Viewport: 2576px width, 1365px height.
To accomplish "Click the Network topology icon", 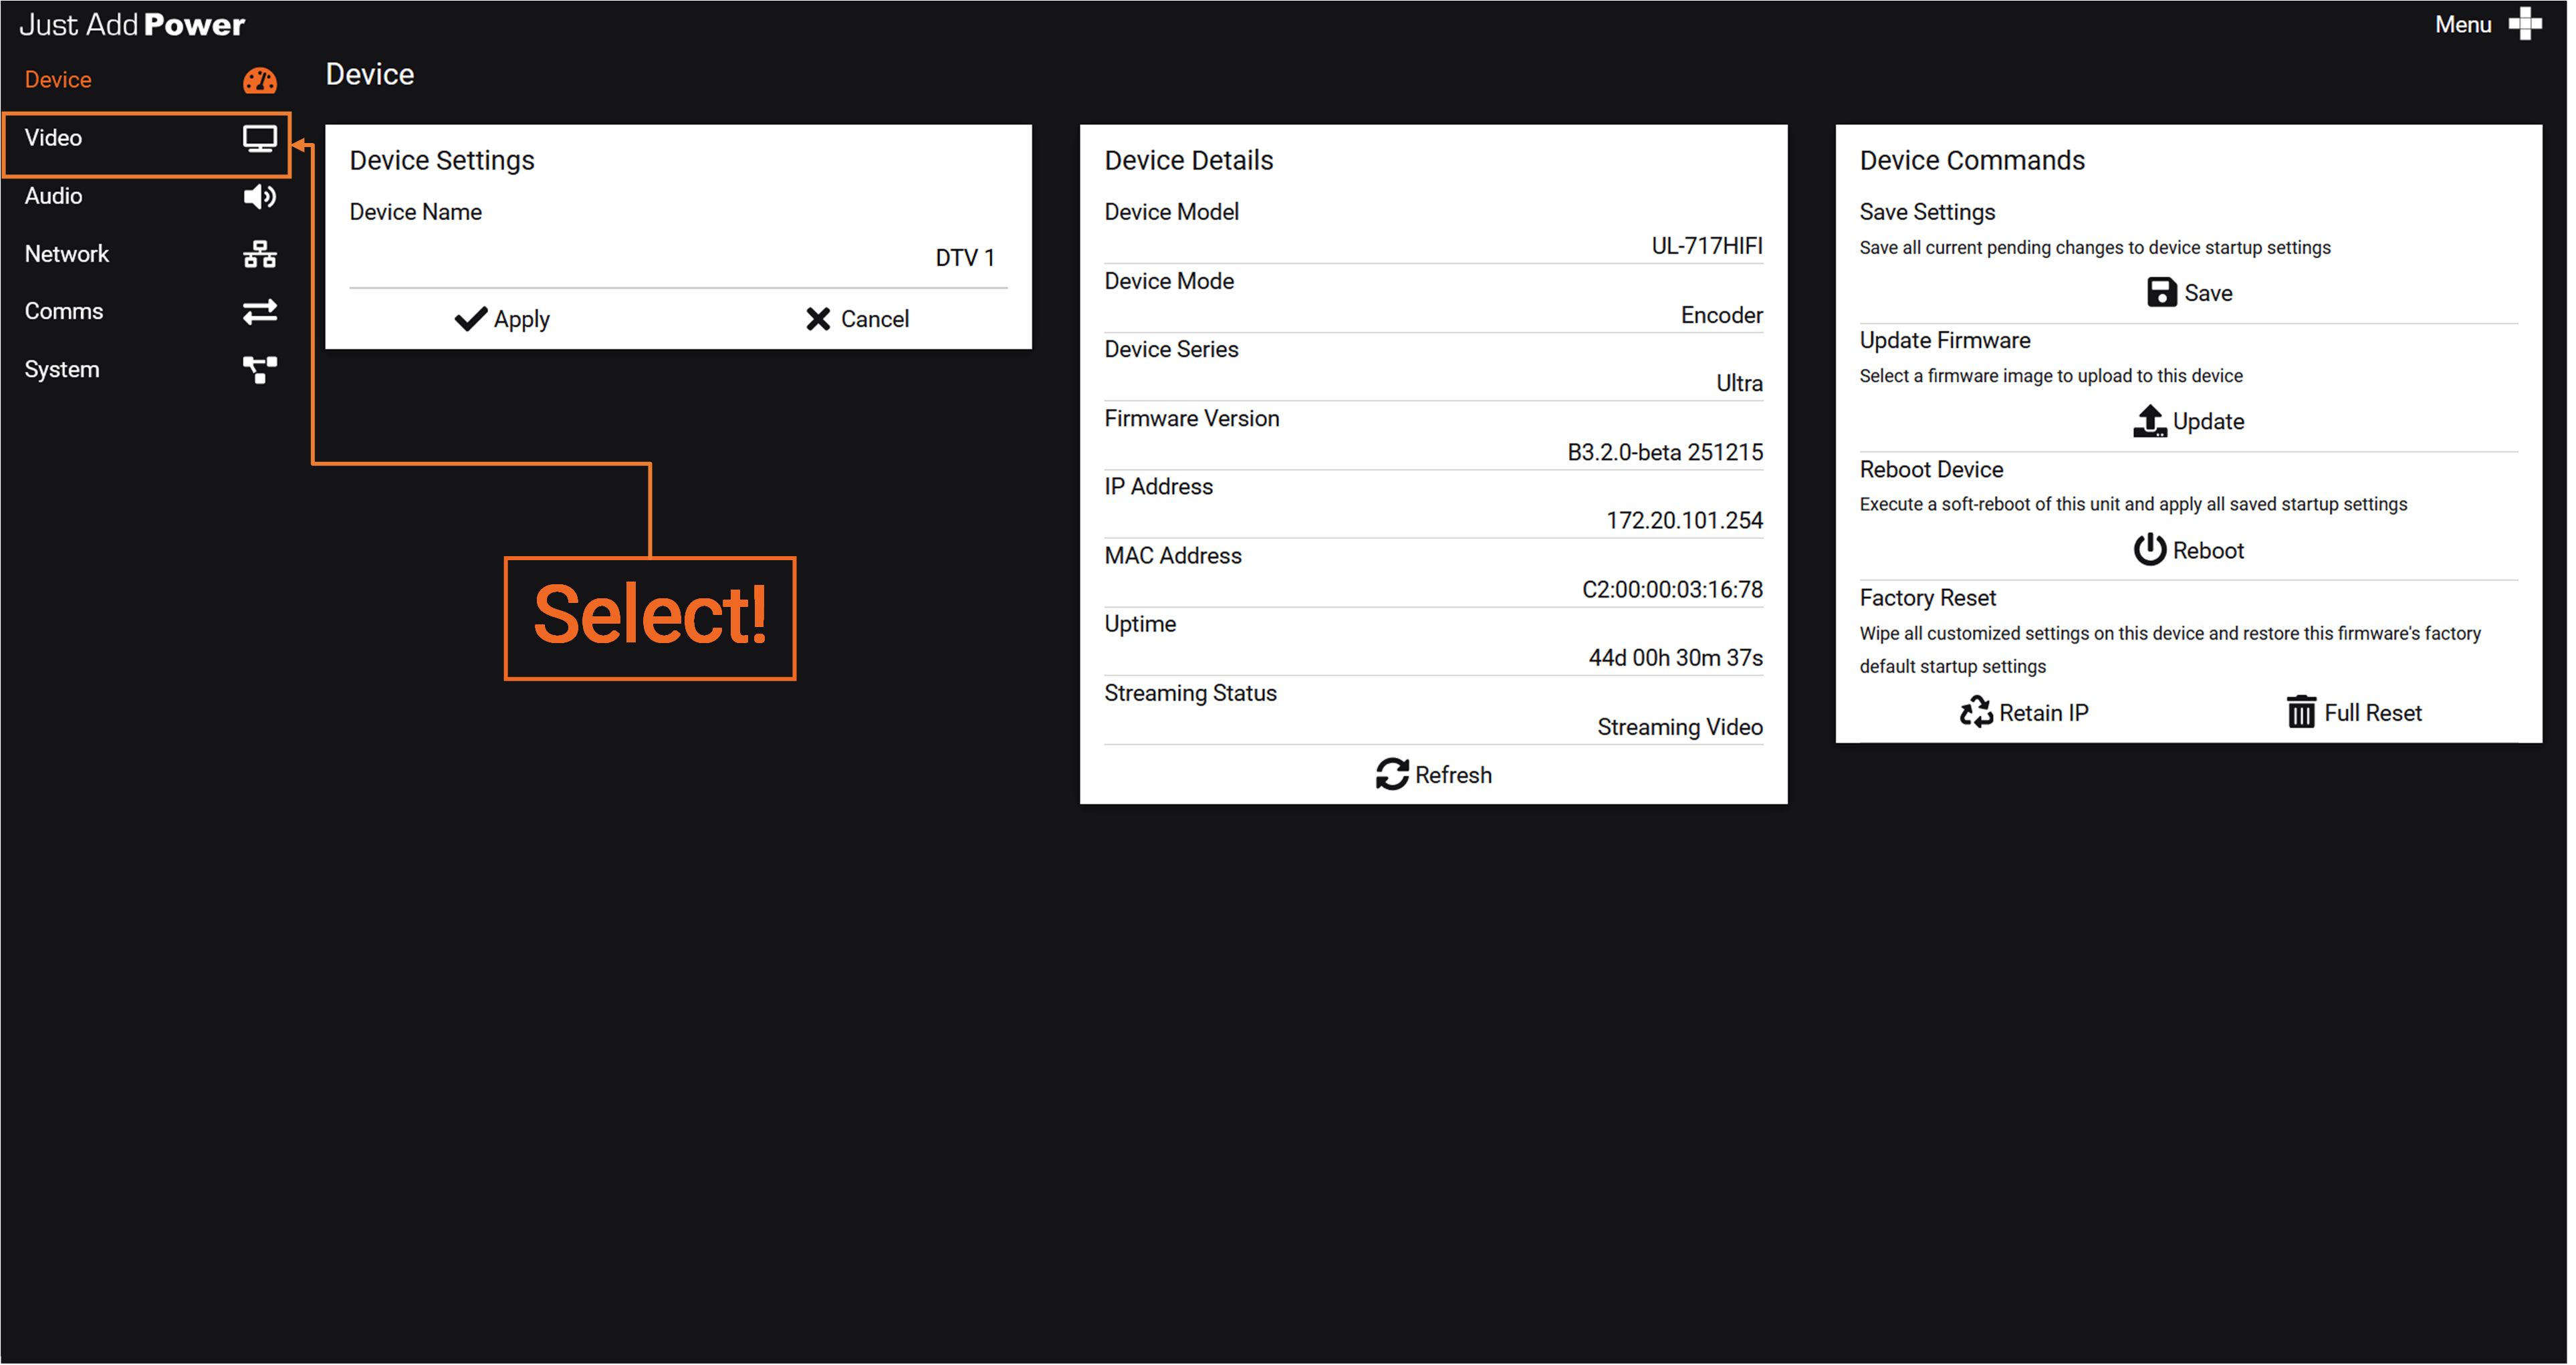I will click(260, 254).
